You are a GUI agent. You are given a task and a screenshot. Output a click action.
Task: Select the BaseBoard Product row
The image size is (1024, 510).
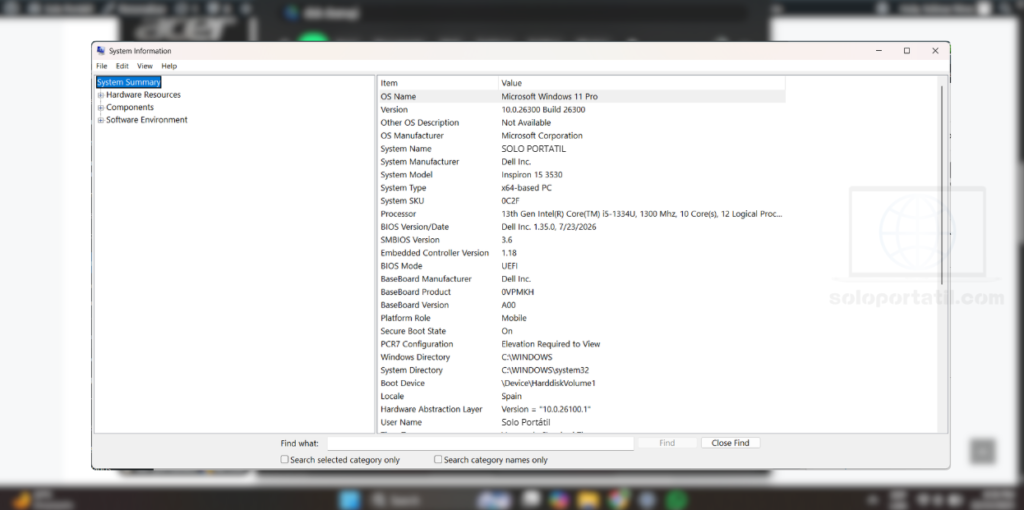(x=581, y=293)
